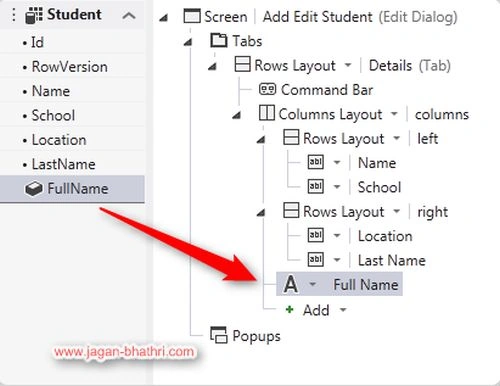Select the Command Bar tree item
Image resolution: width=500 pixels, height=386 pixels.
click(327, 90)
